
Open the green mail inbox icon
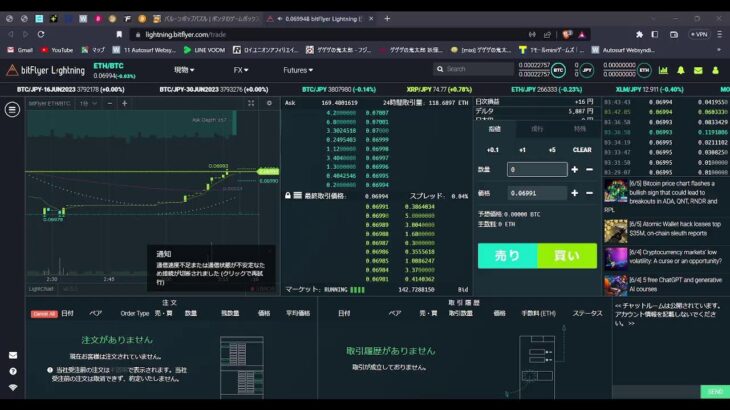pyautogui.click(x=698, y=70)
